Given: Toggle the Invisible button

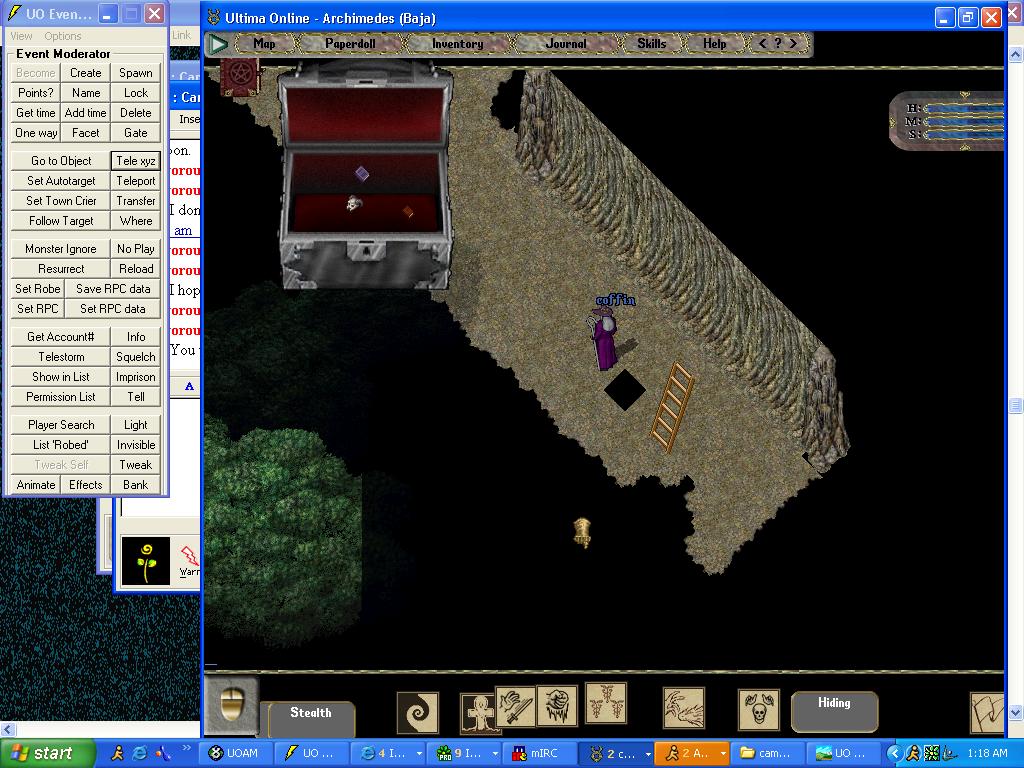Looking at the screenshot, I should (136, 445).
